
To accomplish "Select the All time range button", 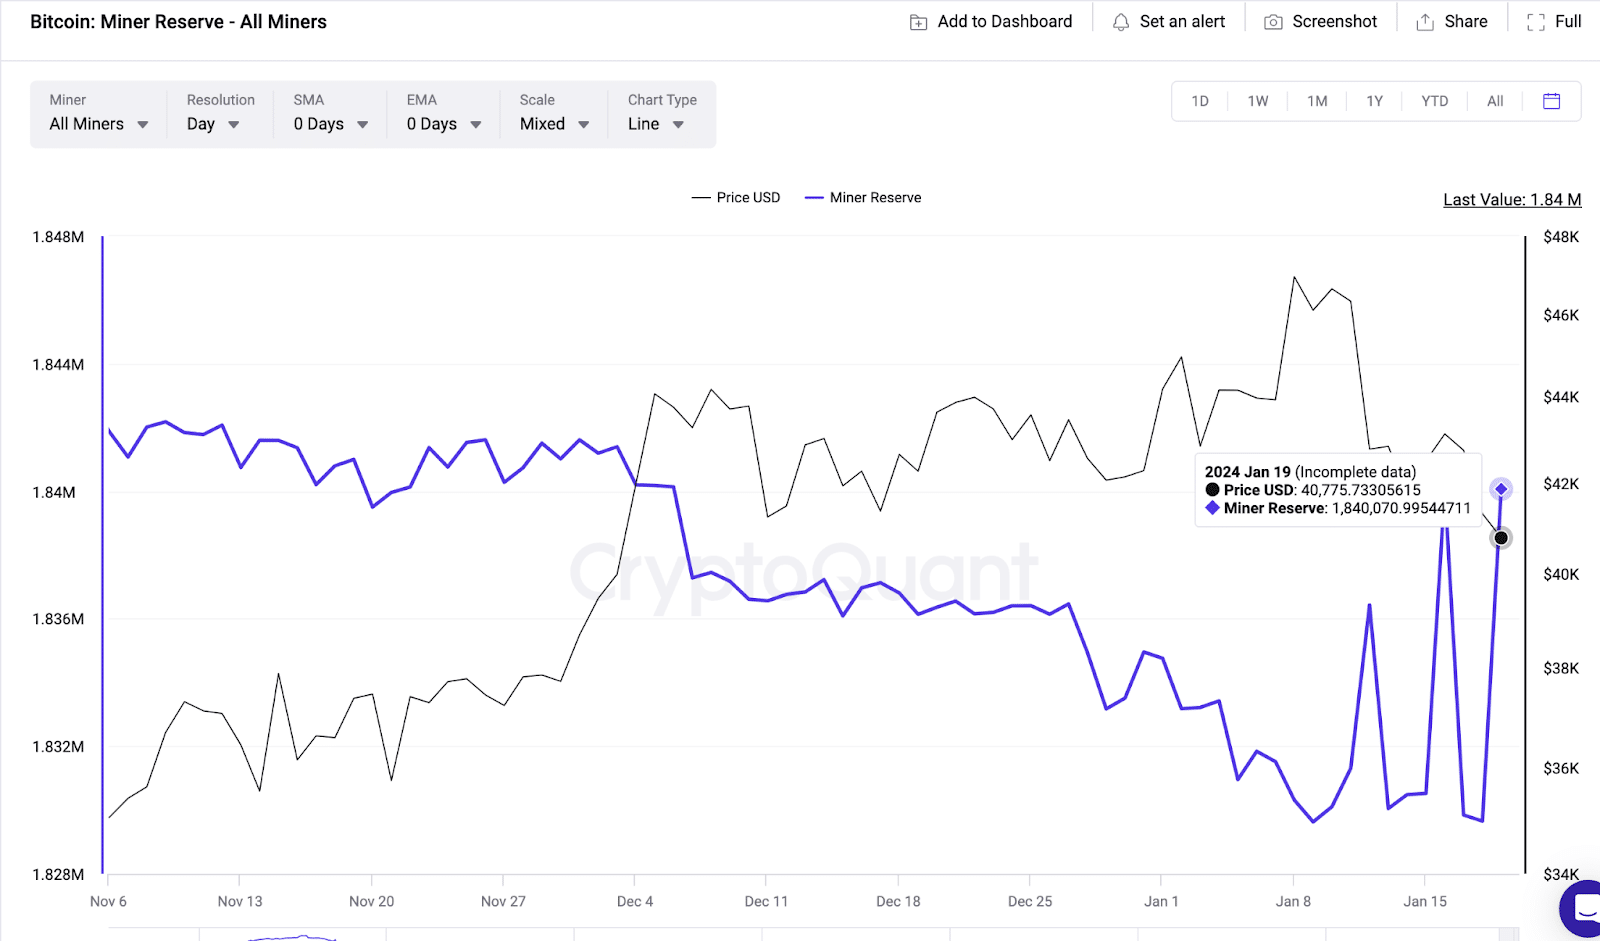I will click(1494, 100).
